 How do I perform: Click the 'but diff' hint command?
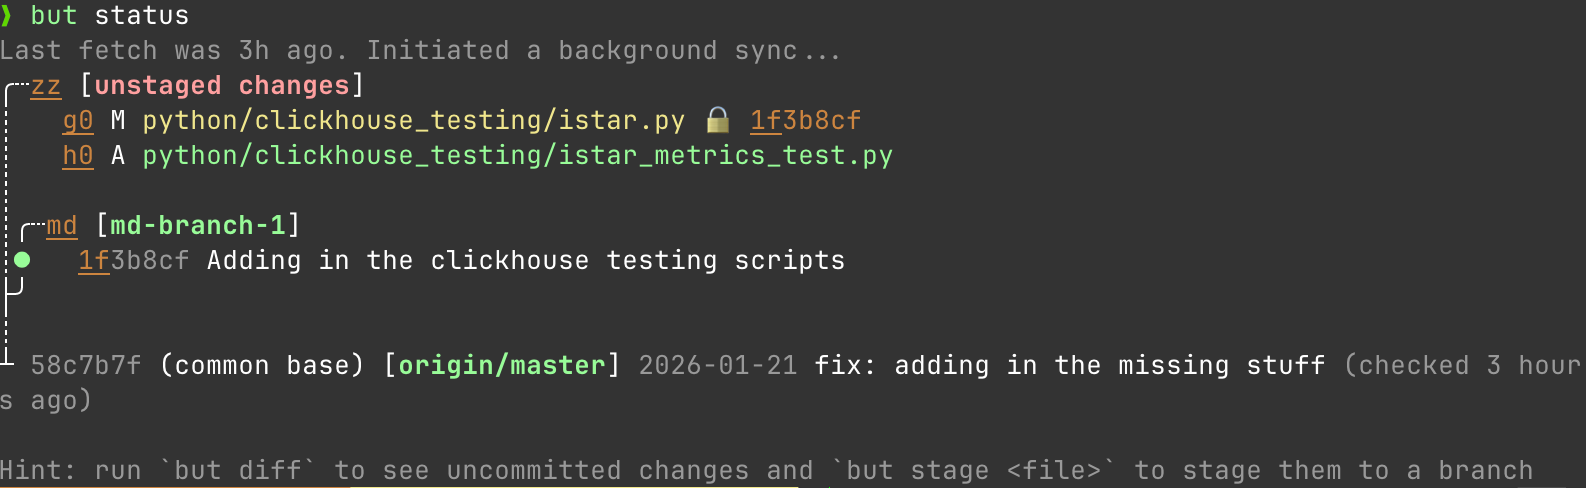tap(238, 471)
